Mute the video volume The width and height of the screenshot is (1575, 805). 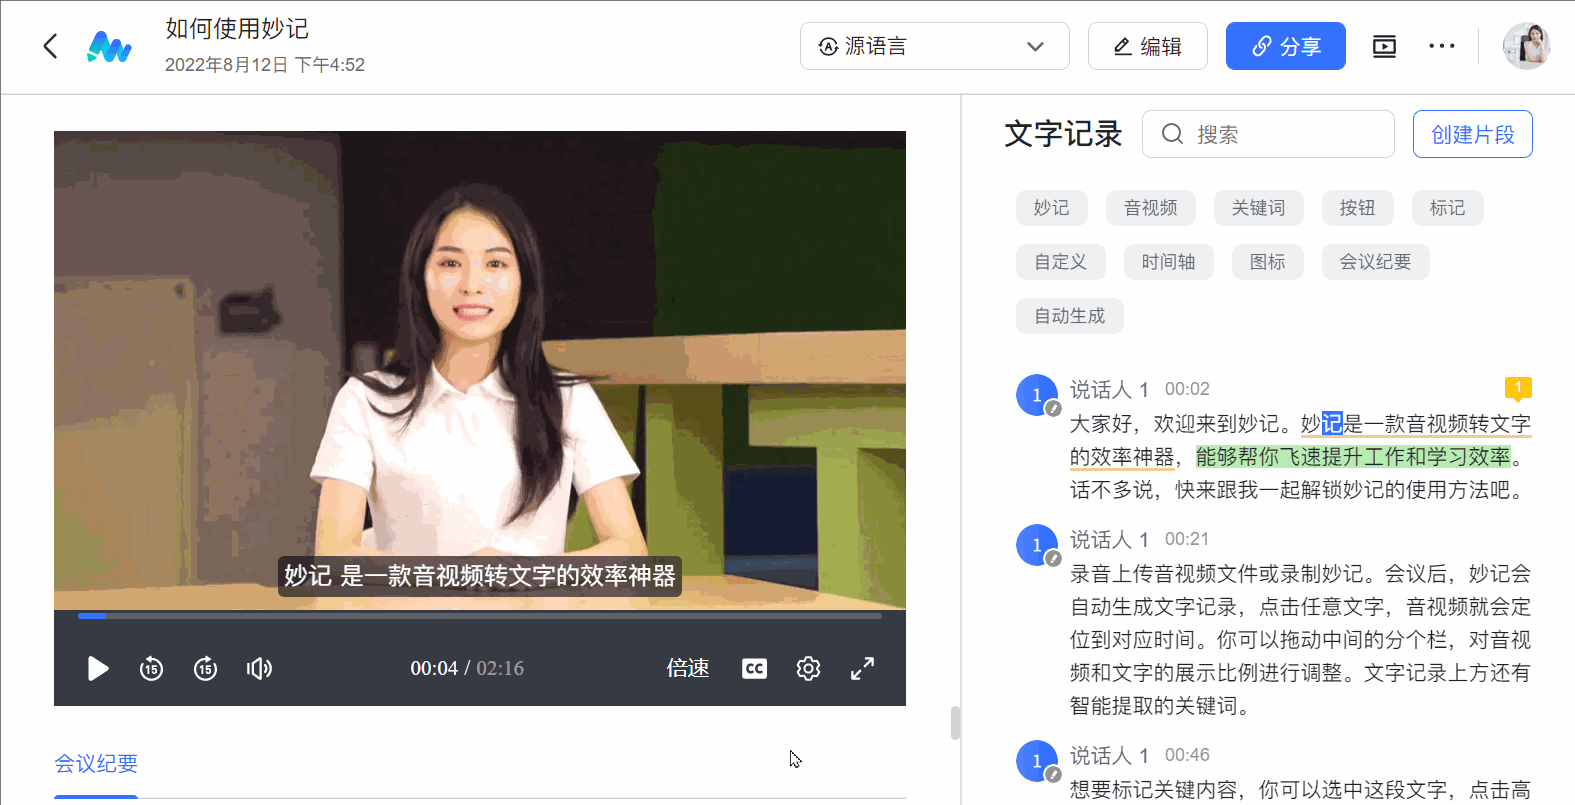tap(259, 668)
